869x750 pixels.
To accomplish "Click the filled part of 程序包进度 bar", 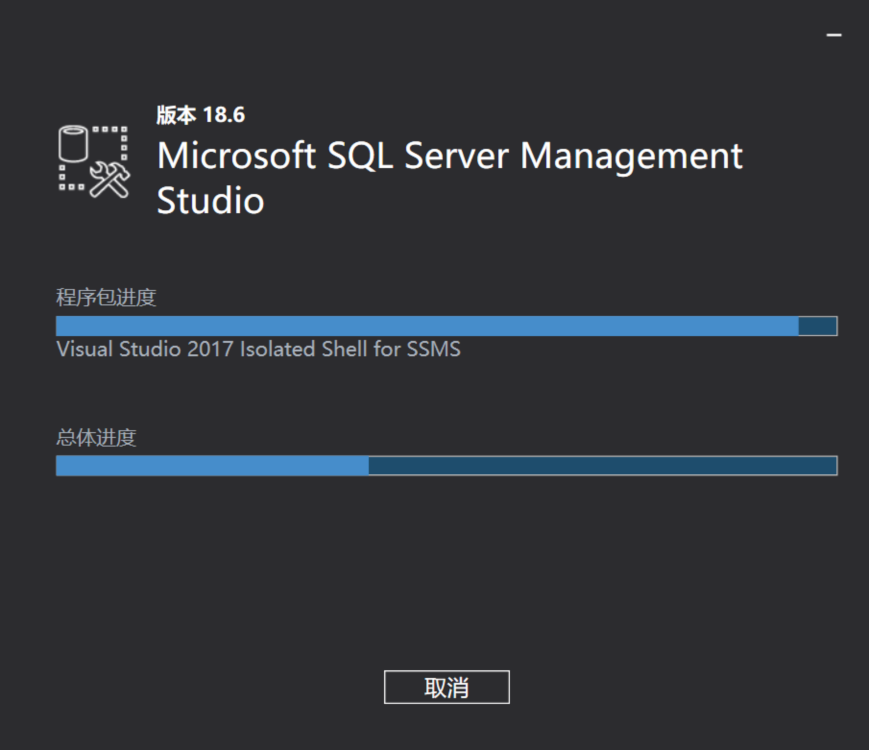I will [x=427, y=326].
